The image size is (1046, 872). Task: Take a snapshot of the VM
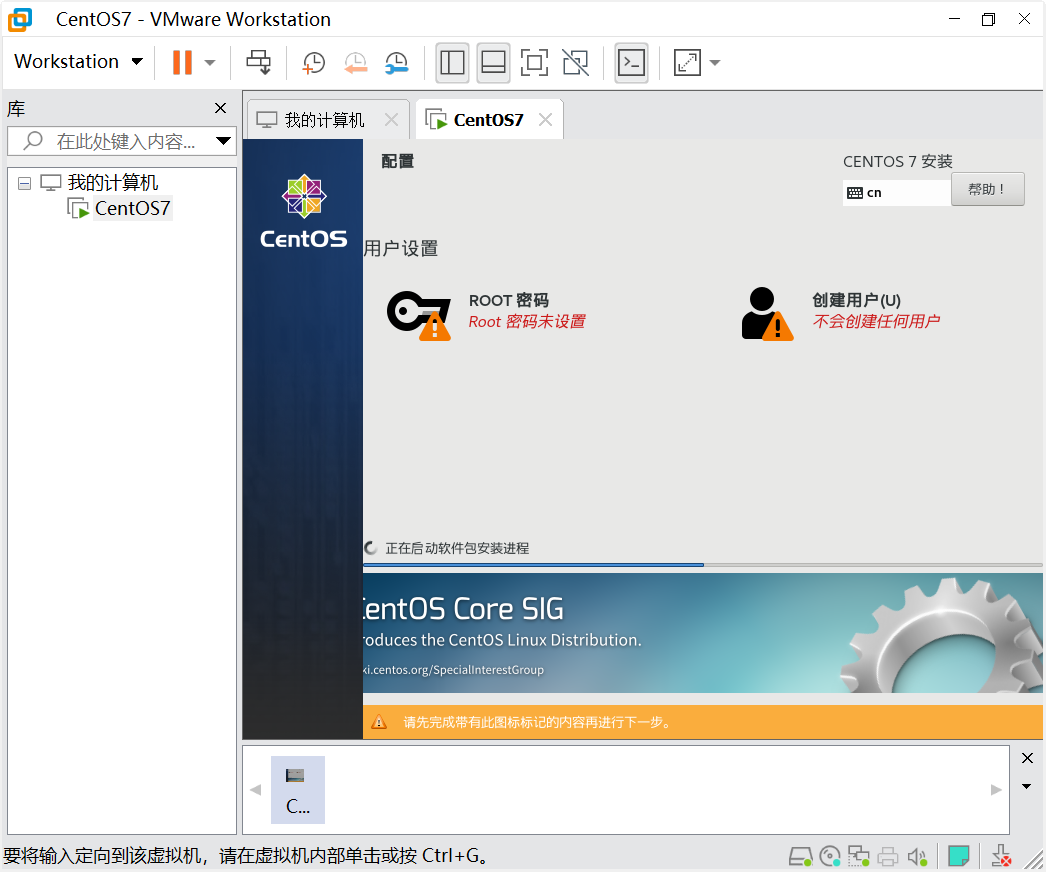314,63
